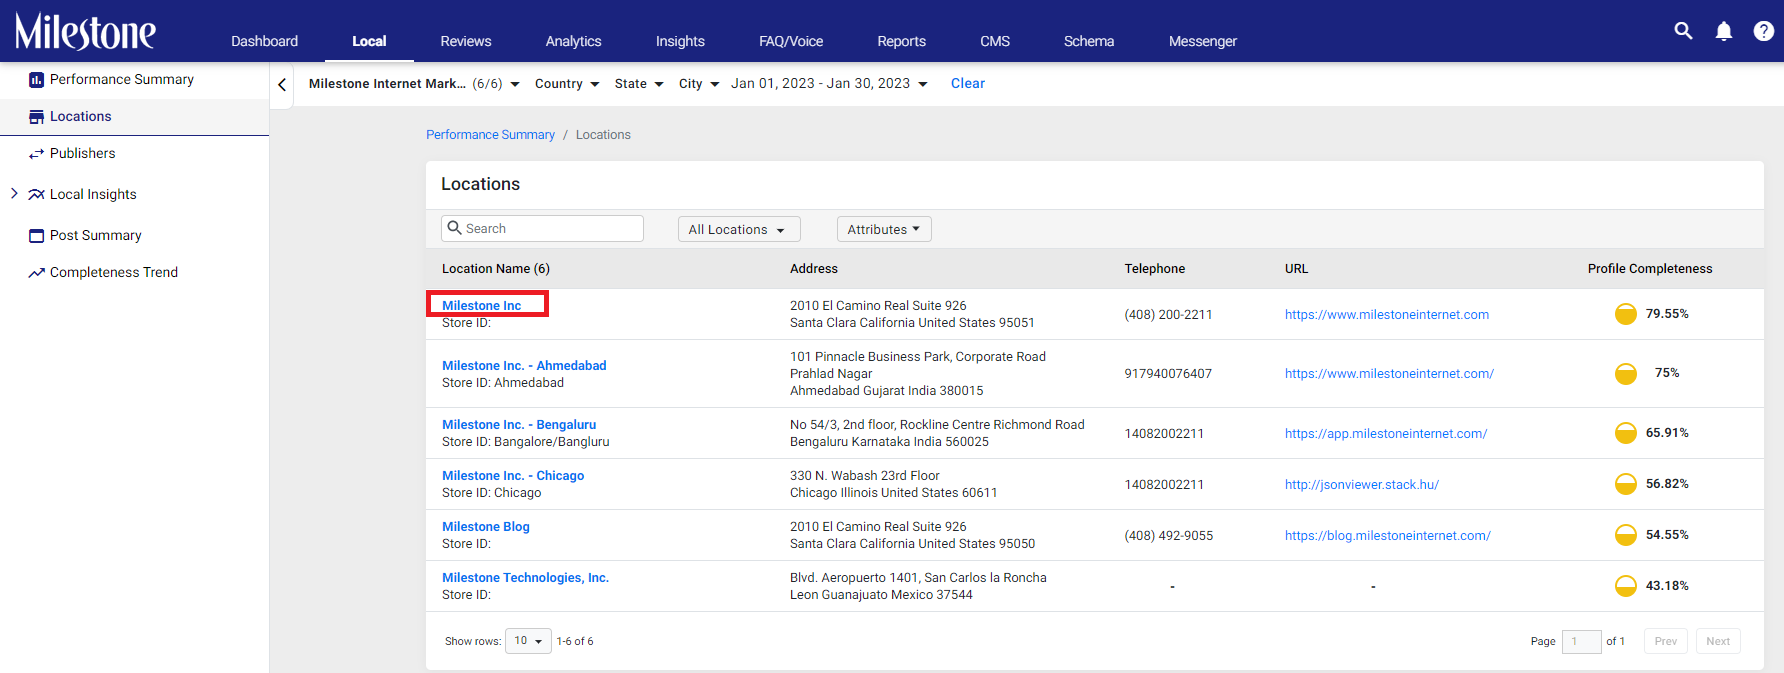The width and height of the screenshot is (1784, 673).
Task: Select the Local tab
Action: [369, 41]
